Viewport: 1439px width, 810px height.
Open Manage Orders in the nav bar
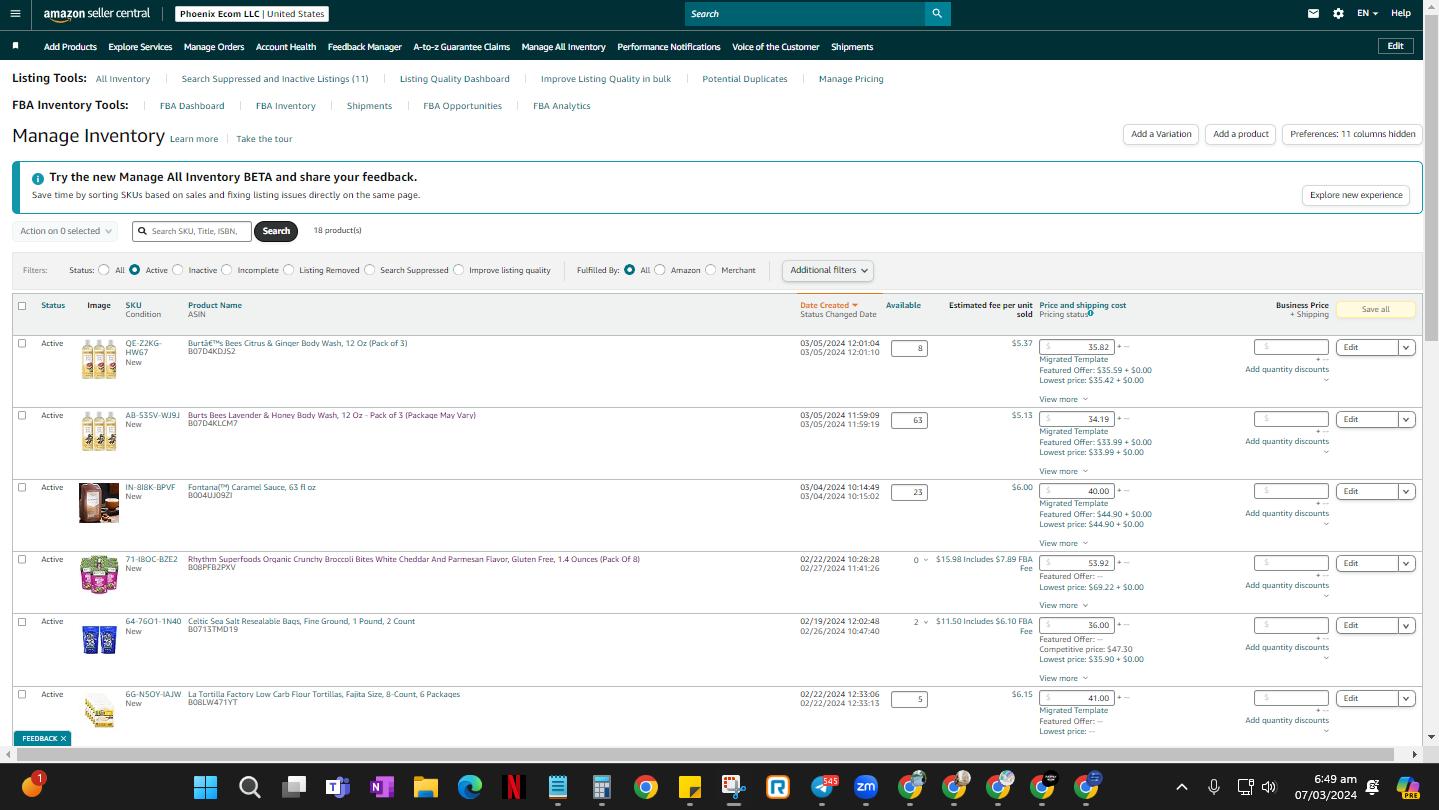coord(214,47)
